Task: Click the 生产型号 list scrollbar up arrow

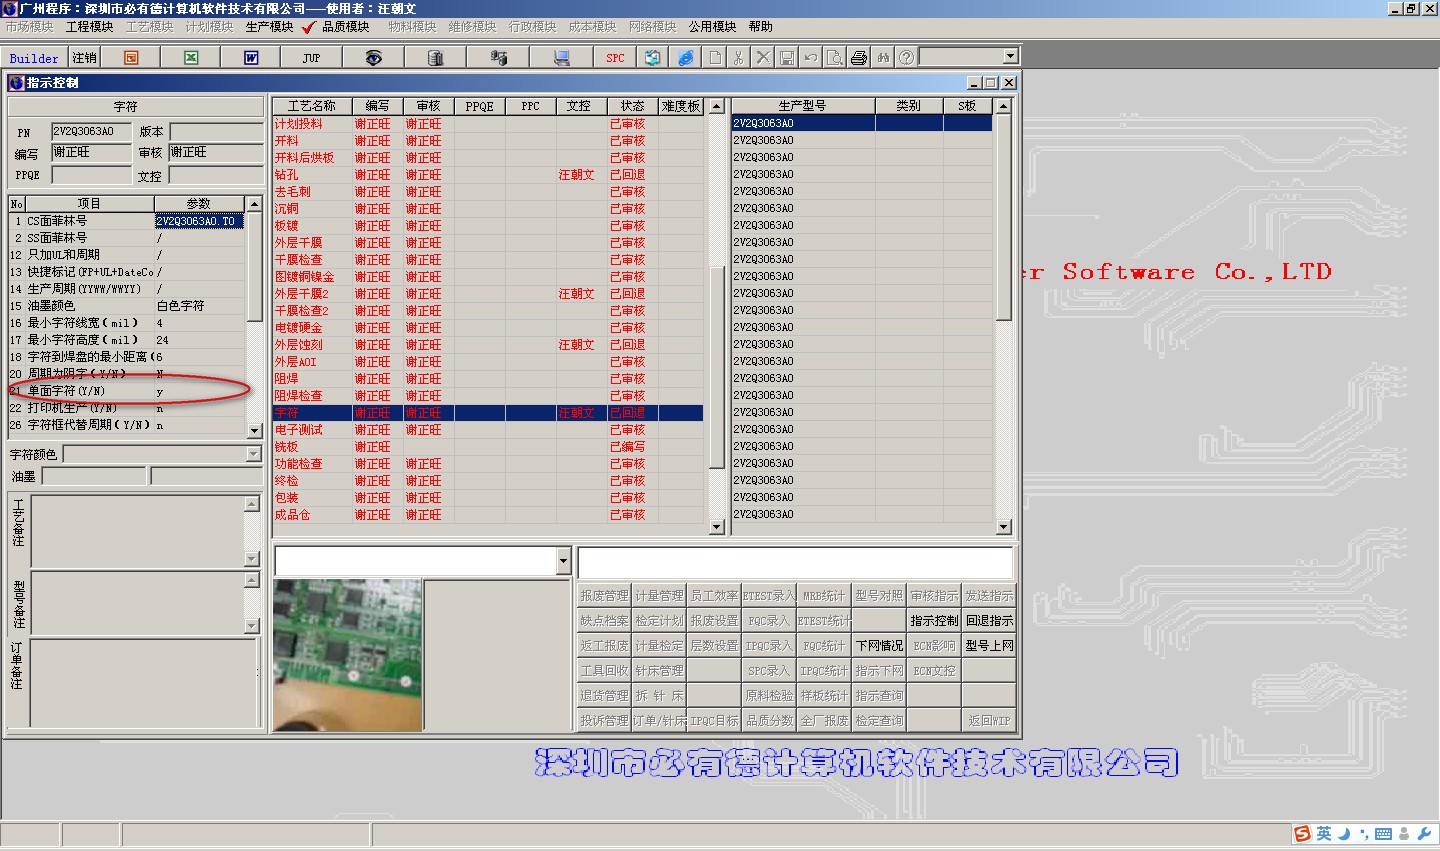Action: click(1004, 106)
